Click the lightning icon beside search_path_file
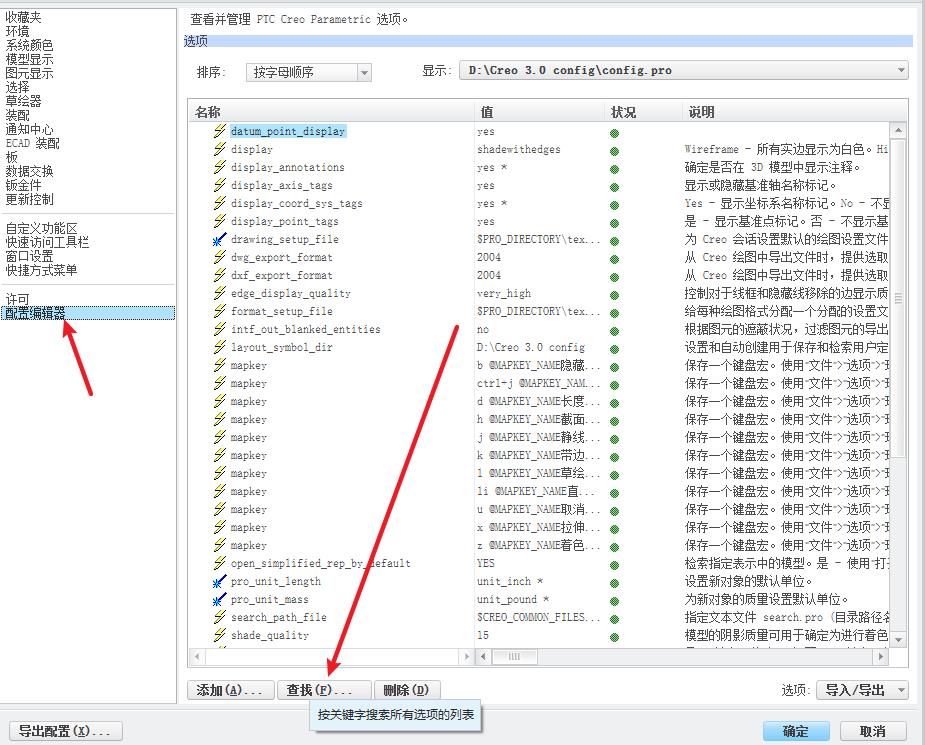The height and width of the screenshot is (745, 925). click(219, 617)
